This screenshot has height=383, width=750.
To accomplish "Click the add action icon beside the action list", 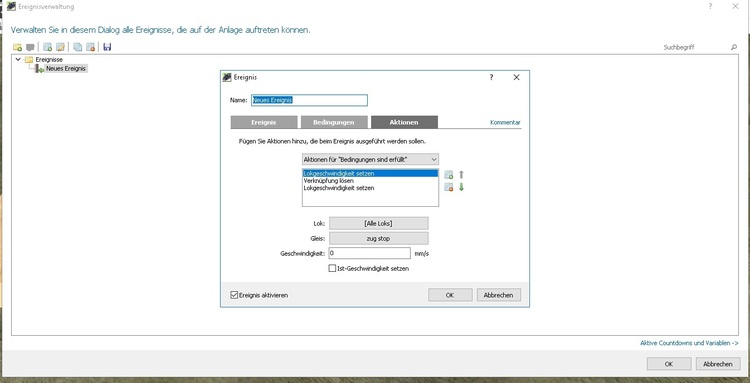I will tap(449, 175).
